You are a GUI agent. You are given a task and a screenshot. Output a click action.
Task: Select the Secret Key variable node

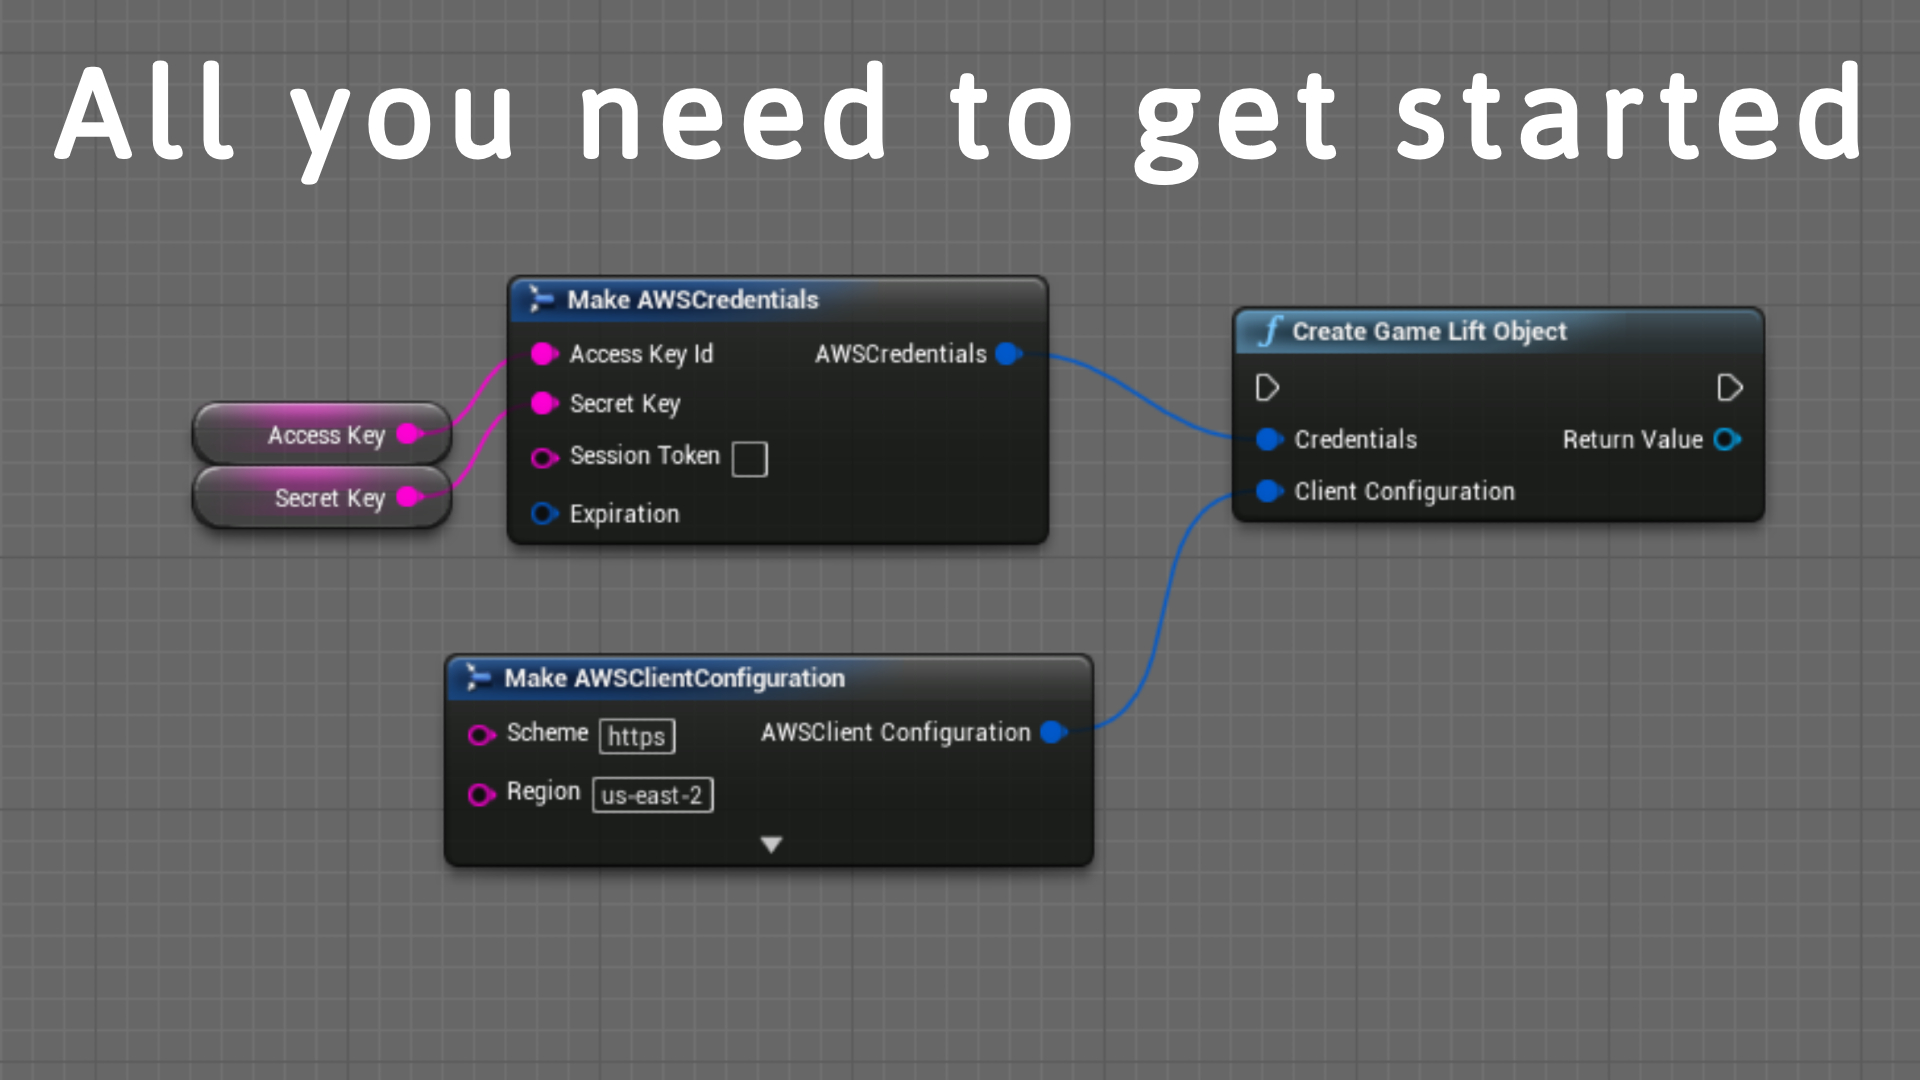pos(322,497)
